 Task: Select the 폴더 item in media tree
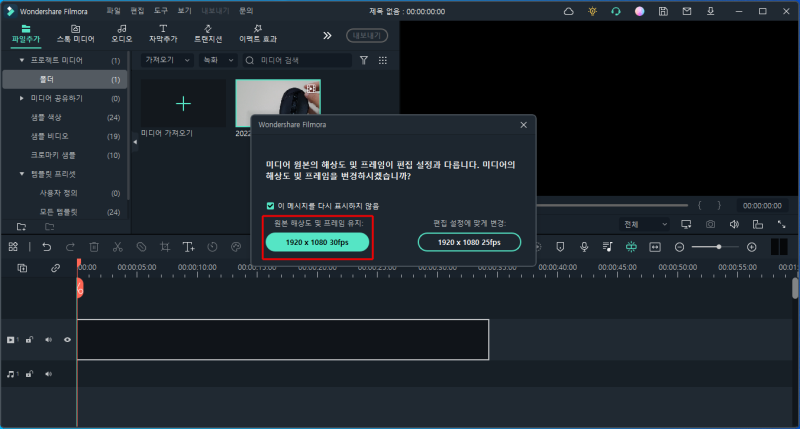(x=64, y=79)
